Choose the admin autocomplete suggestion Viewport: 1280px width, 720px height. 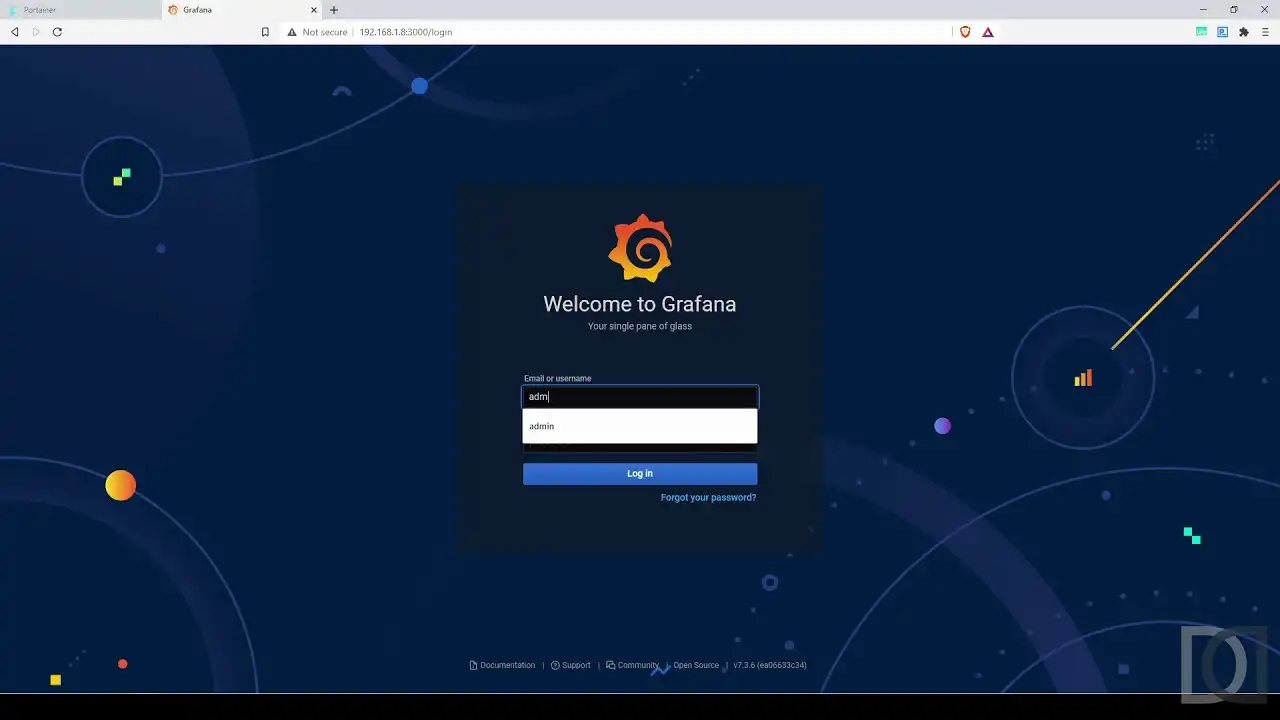640,426
